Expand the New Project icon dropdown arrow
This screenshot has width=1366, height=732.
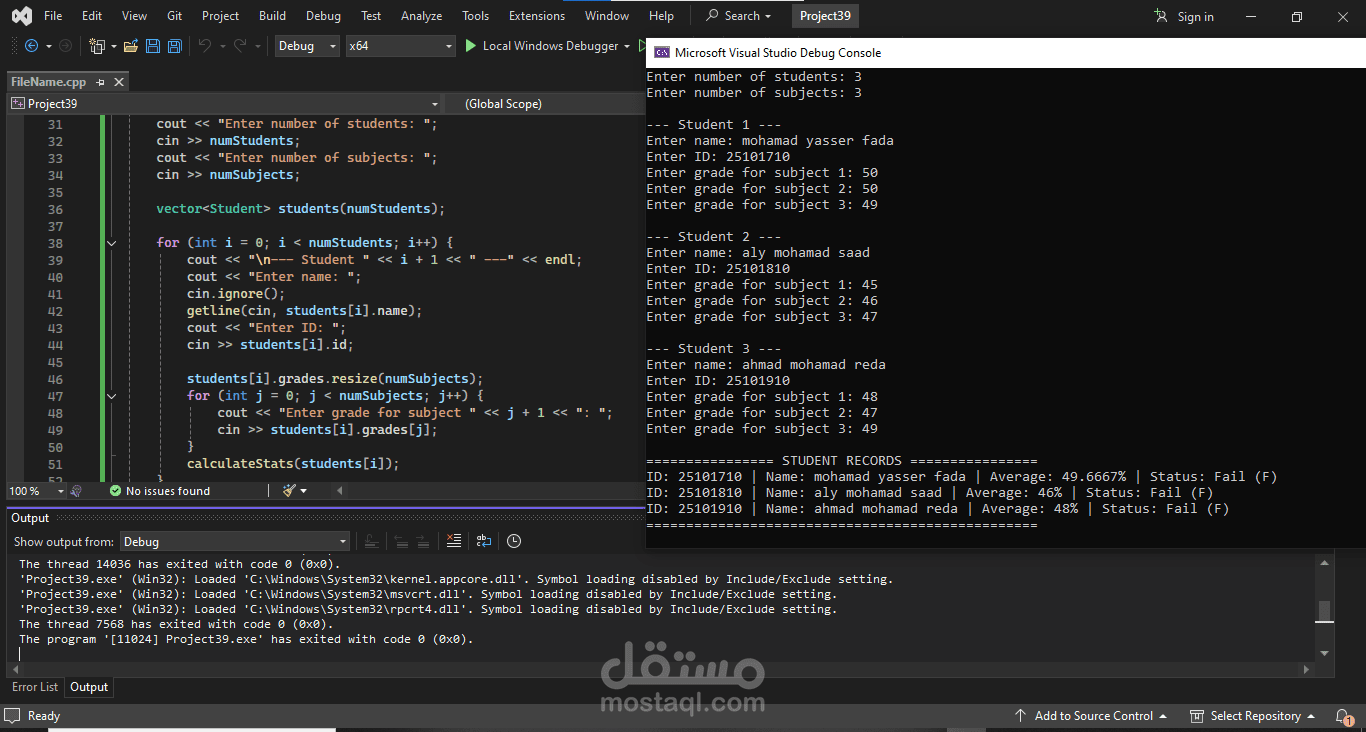pos(113,46)
